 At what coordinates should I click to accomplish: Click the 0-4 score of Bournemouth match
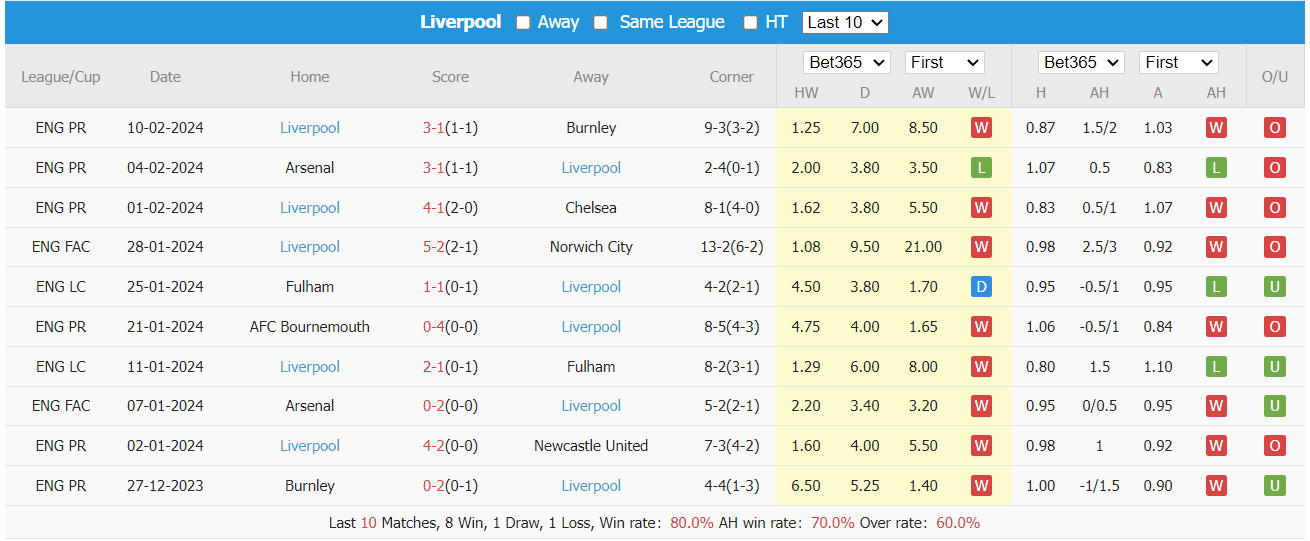(433, 327)
